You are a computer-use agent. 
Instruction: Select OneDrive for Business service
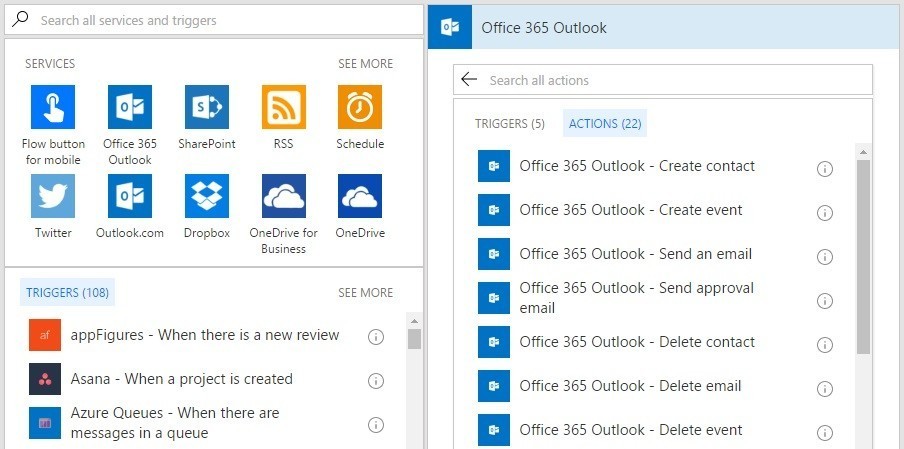tap(284, 196)
